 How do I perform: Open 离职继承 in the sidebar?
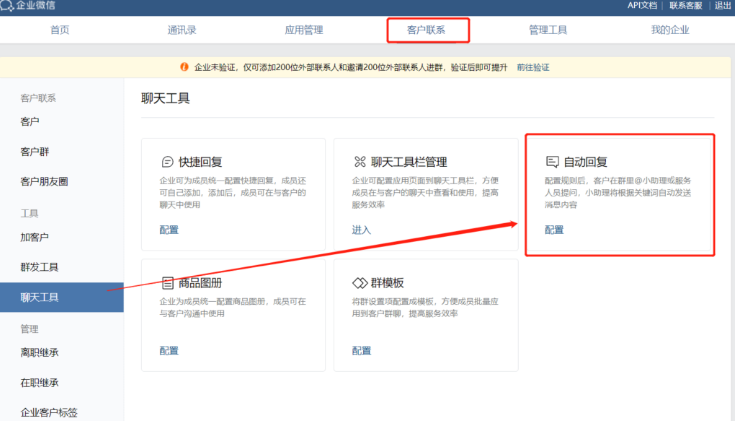coord(40,352)
